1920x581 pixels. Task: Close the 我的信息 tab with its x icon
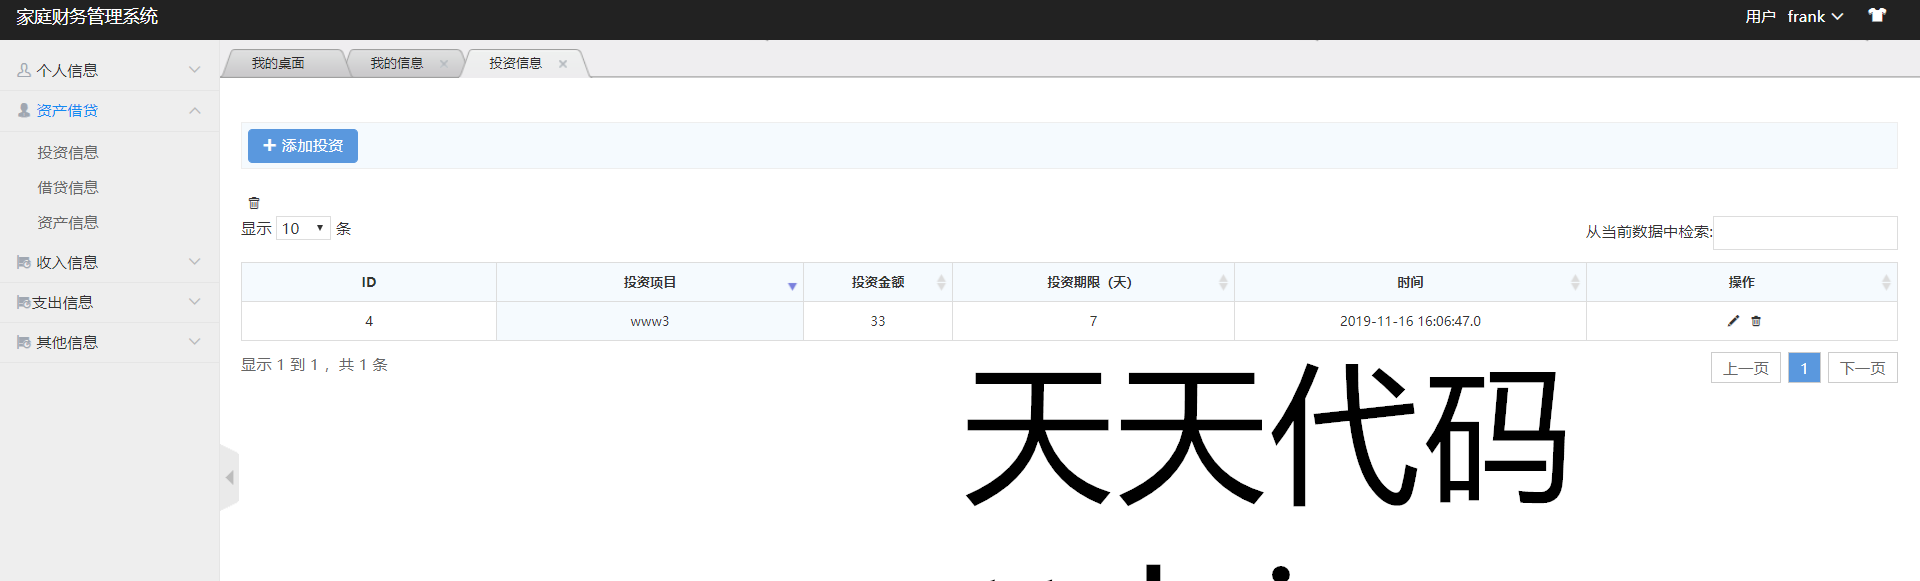[x=444, y=64]
